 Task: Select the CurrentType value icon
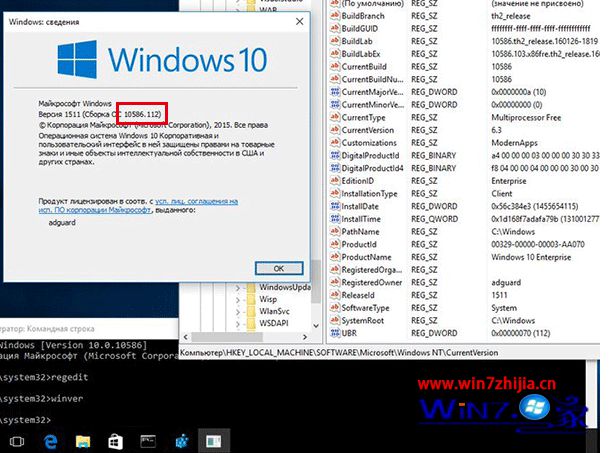[335, 117]
